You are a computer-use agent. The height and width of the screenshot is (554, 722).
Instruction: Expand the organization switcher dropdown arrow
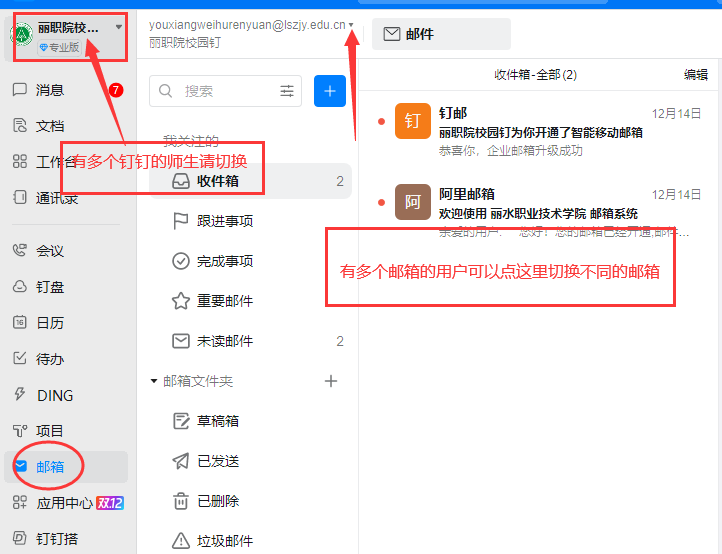[x=119, y=27]
